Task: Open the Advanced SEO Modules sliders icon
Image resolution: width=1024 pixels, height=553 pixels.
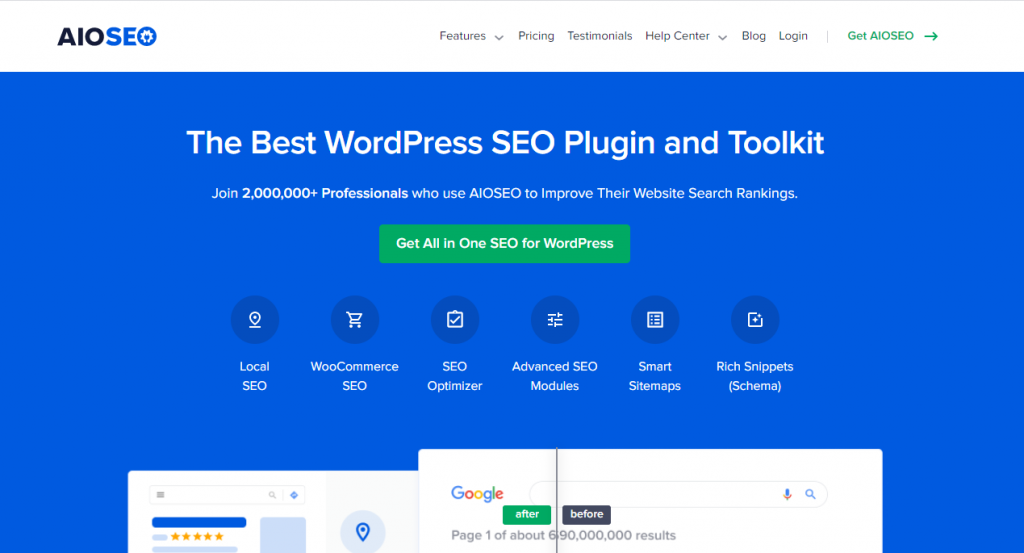Action: [x=554, y=320]
